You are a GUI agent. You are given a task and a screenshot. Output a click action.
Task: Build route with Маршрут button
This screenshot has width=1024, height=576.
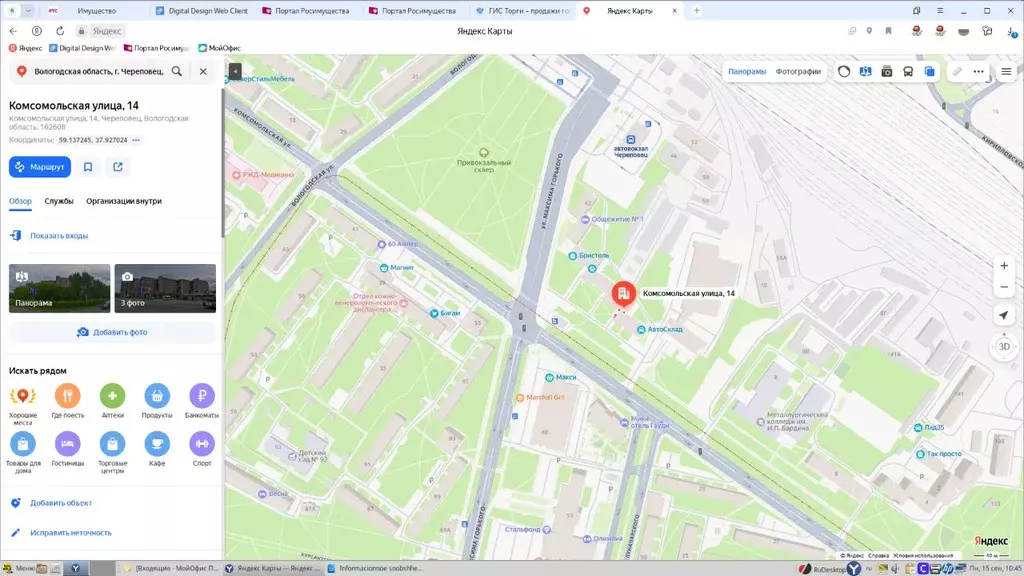click(x=40, y=167)
